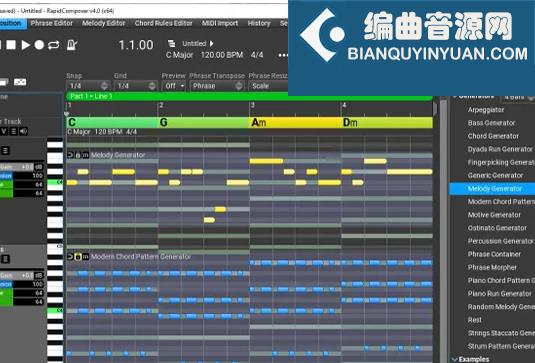This screenshot has height=363, width=535.
Task: Open the MIDI Import tab
Action: coord(220,23)
